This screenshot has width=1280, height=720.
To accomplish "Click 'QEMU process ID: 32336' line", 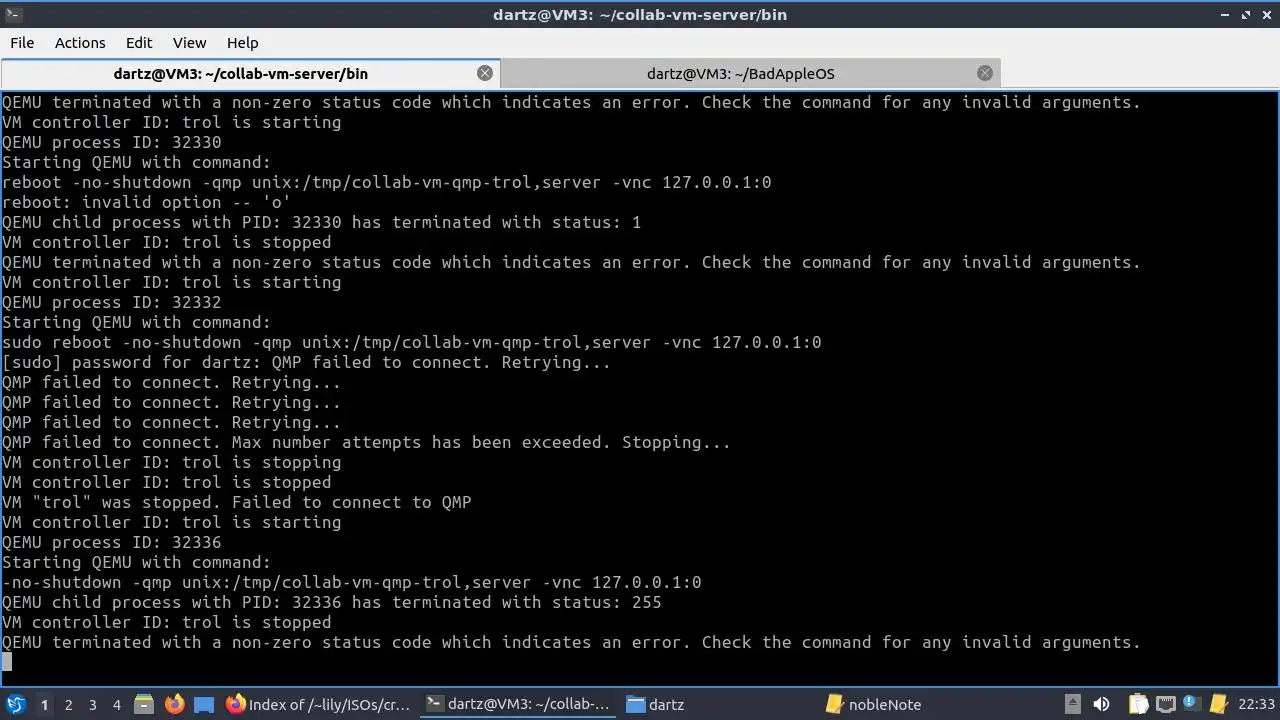I will point(111,542).
